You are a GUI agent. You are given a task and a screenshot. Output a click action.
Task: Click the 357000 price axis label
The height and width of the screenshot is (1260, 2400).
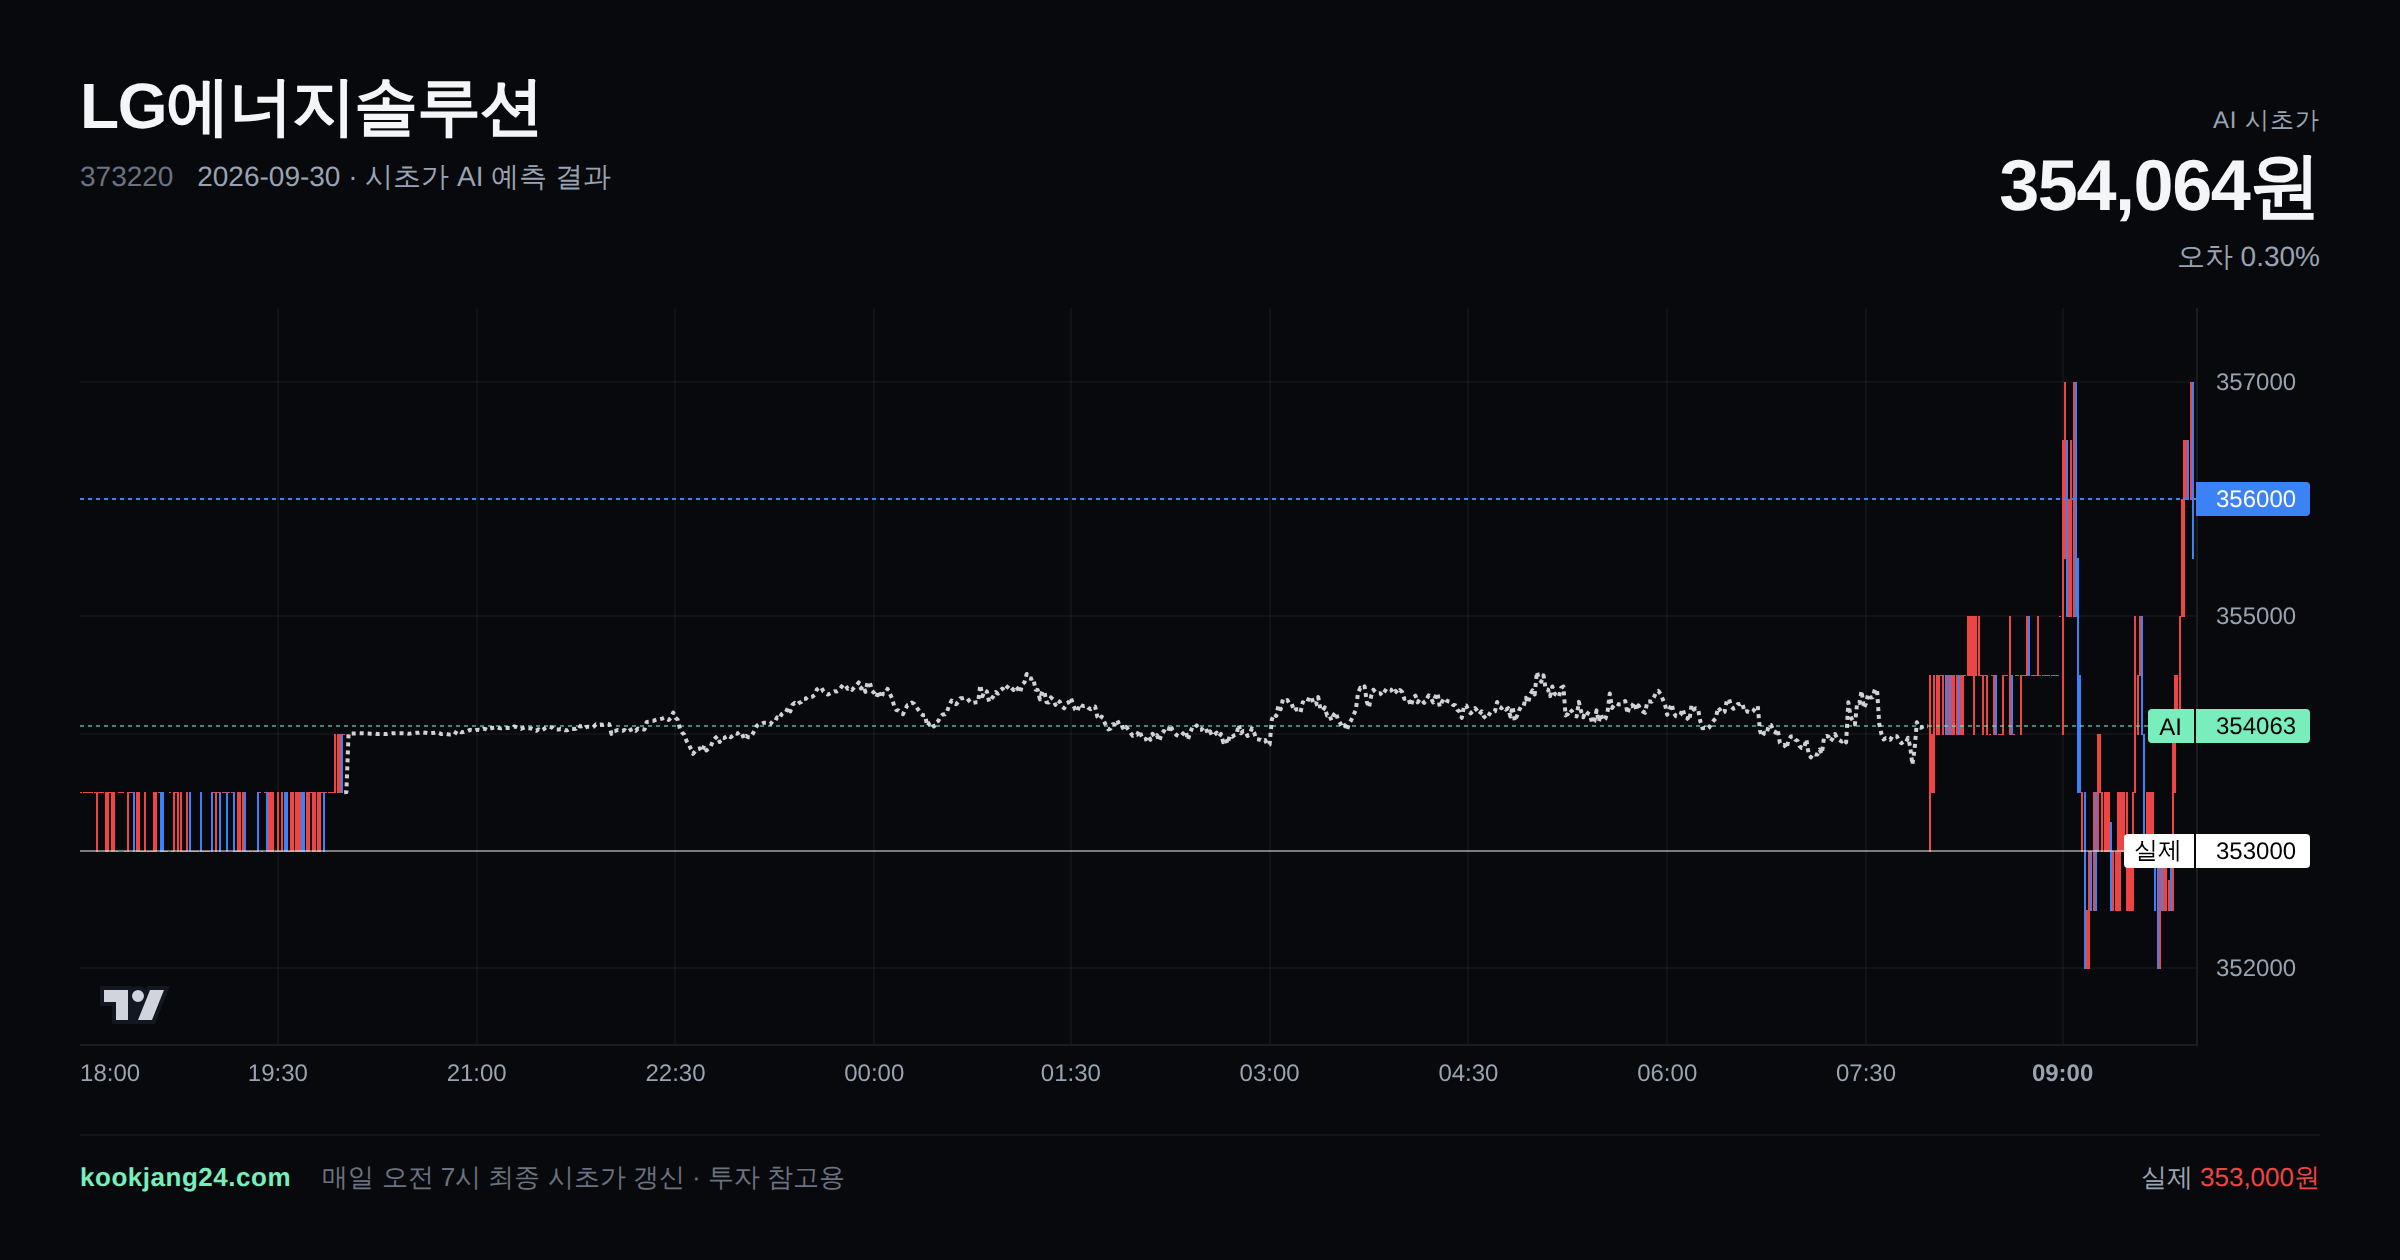(2256, 382)
